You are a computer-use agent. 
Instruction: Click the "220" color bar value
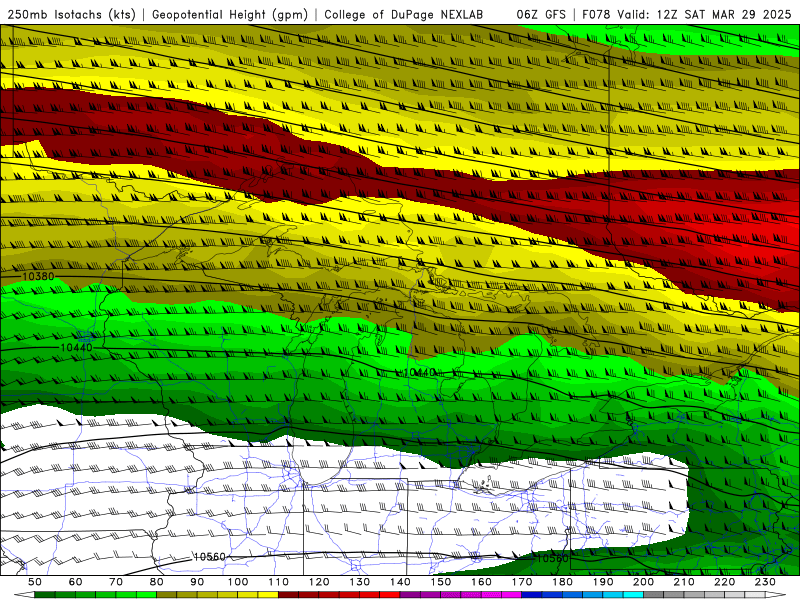coord(725,582)
